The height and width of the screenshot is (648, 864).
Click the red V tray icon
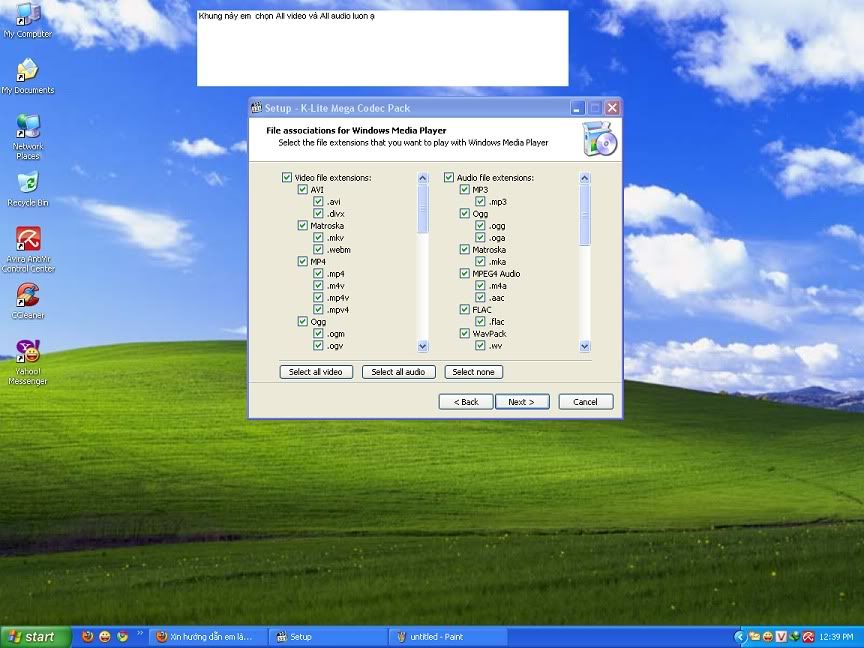pos(781,636)
